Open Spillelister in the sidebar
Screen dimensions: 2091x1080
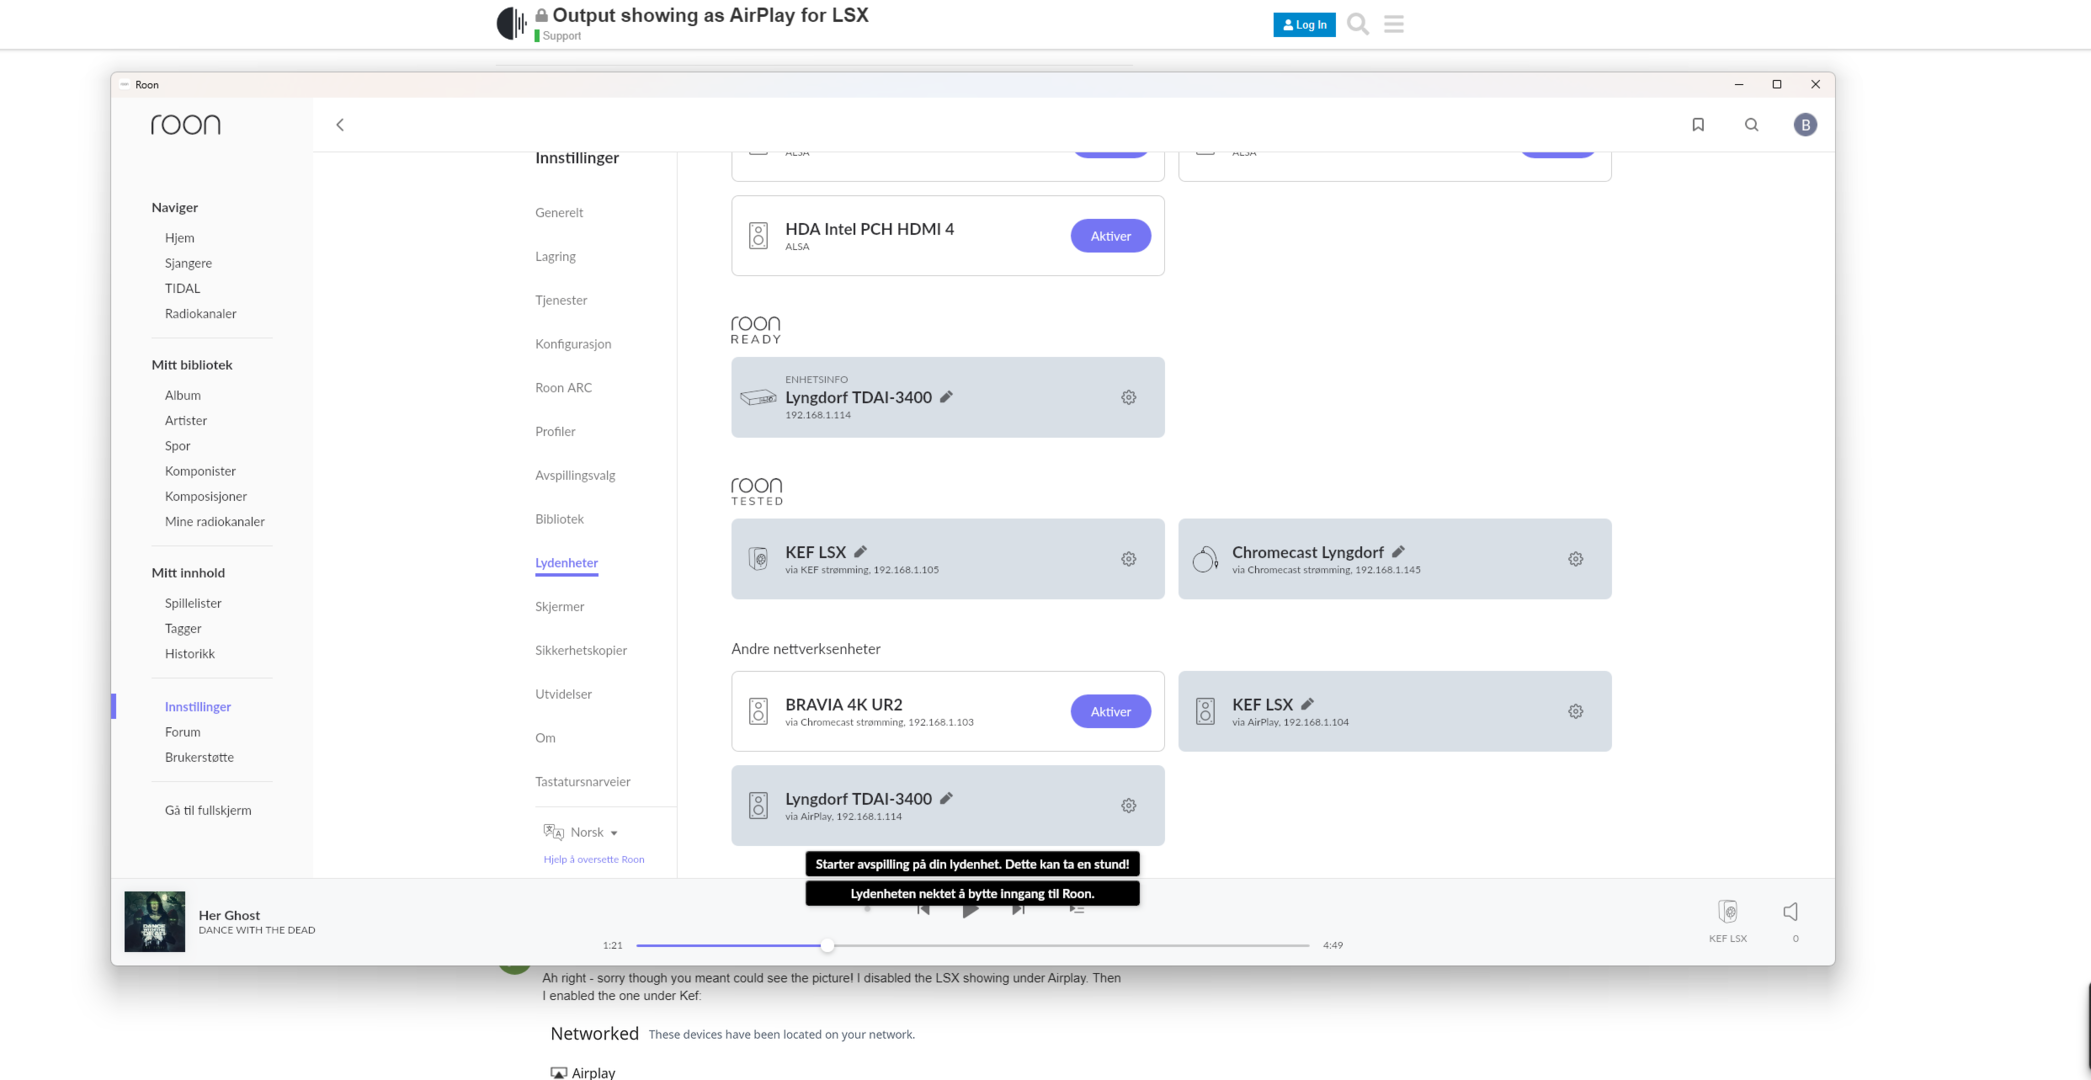[193, 603]
